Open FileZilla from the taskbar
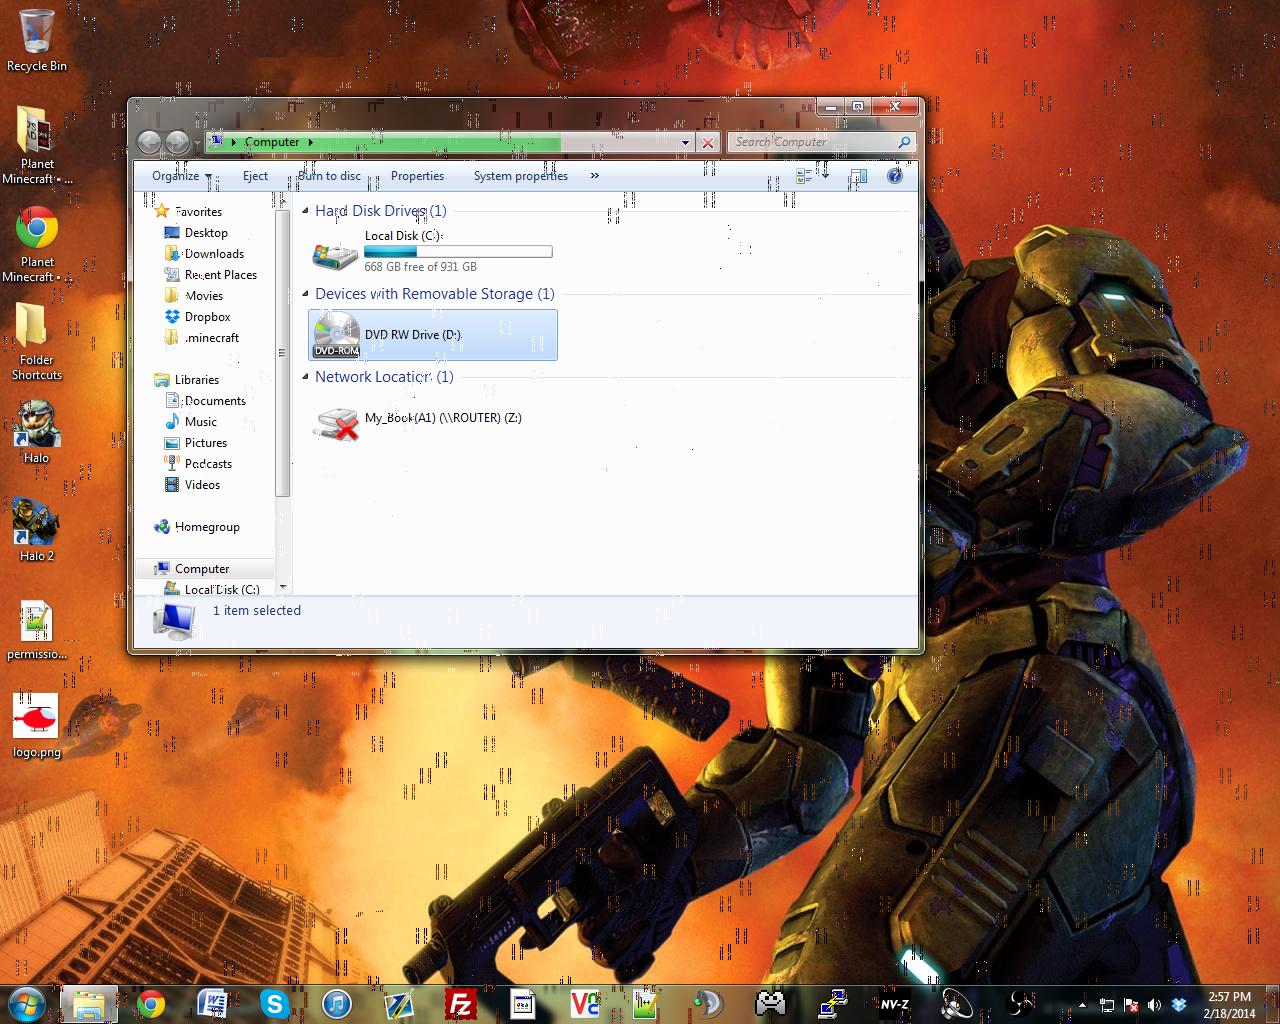Viewport: 1280px width, 1024px height. 461,1003
